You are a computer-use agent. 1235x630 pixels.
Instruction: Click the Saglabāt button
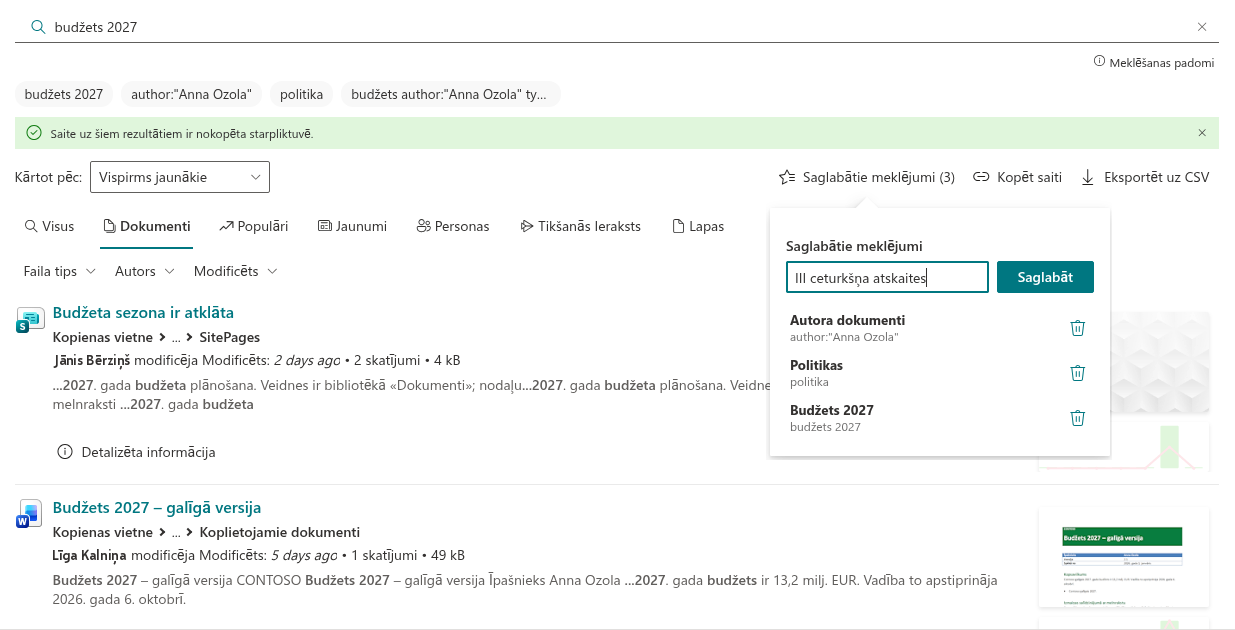click(x=1045, y=277)
